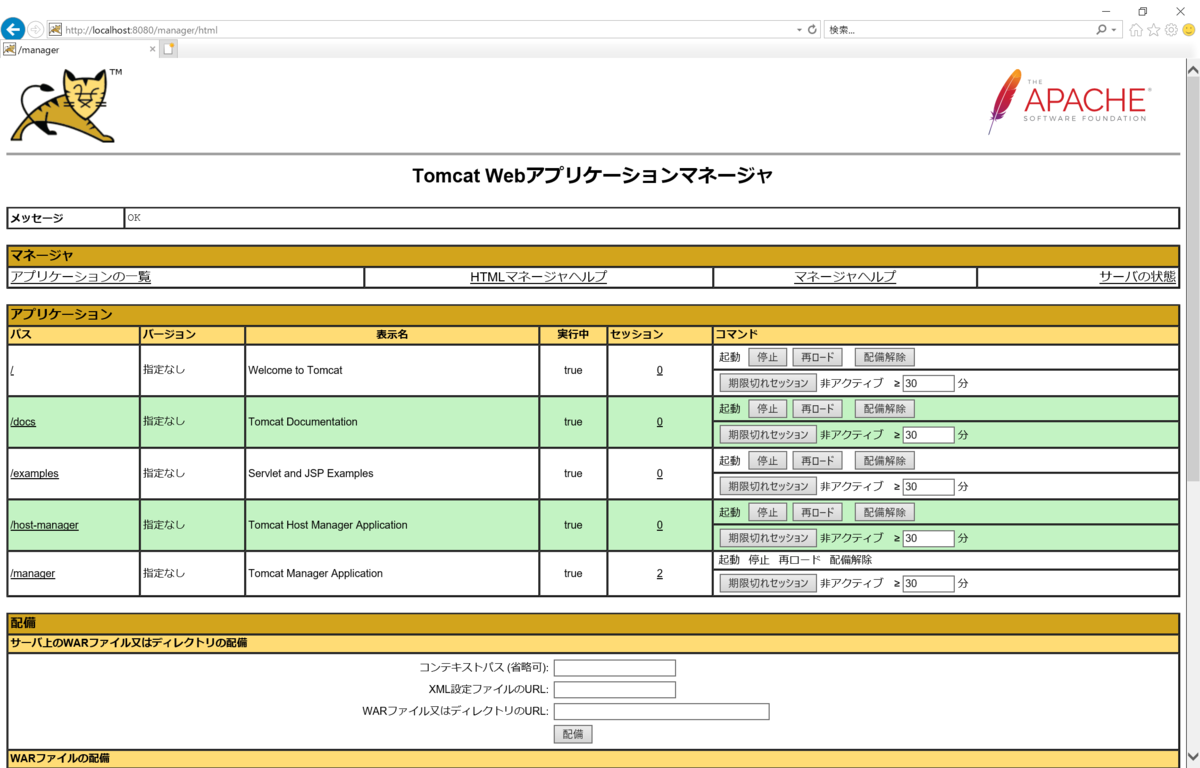The width and height of the screenshot is (1200, 768).
Task: Click idle minutes field in /docs row
Action: click(x=928, y=435)
